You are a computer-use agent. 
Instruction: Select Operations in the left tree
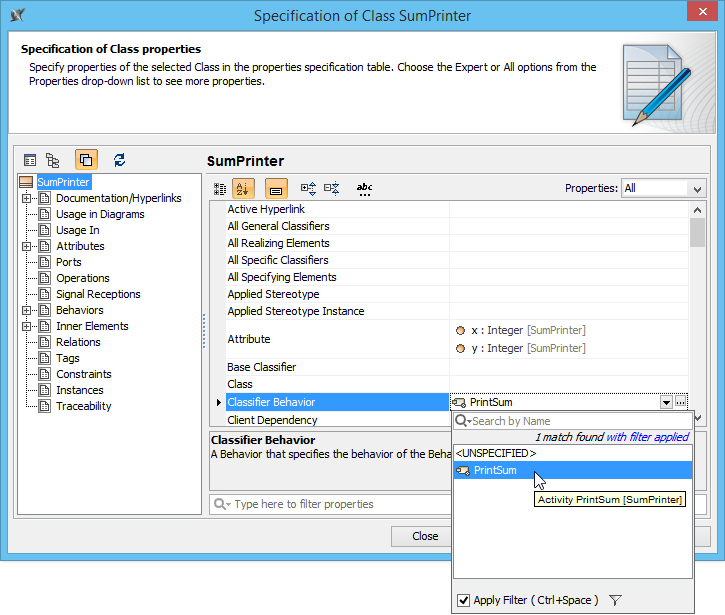[x=83, y=278]
